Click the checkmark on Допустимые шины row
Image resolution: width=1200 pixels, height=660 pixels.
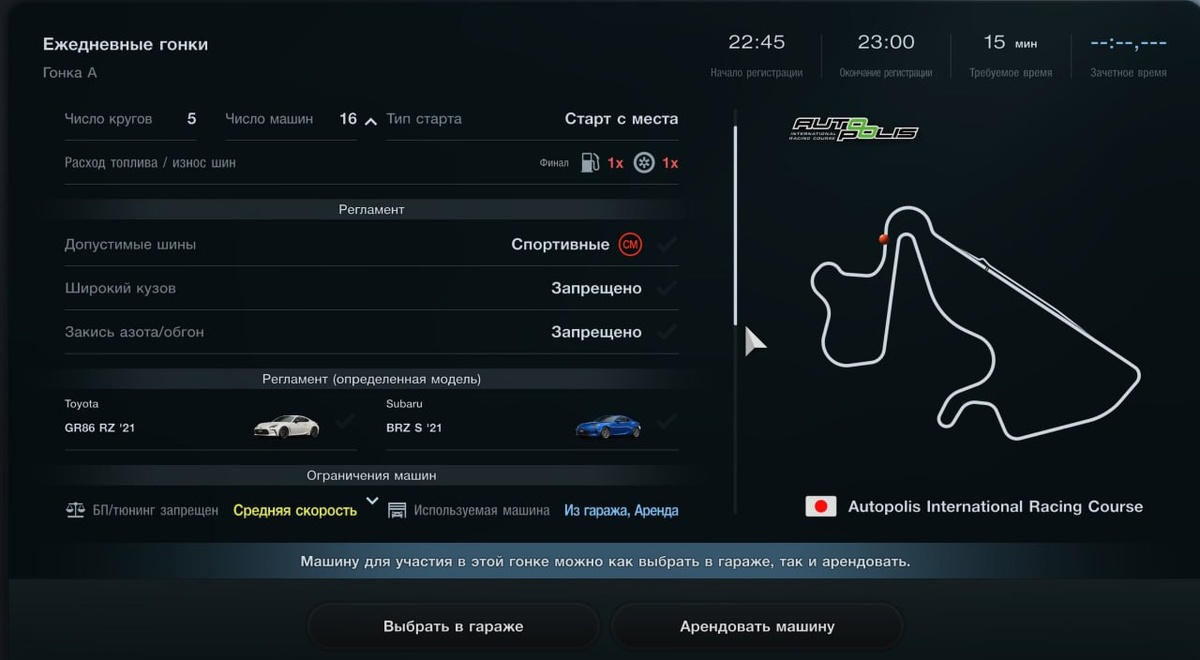[667, 244]
